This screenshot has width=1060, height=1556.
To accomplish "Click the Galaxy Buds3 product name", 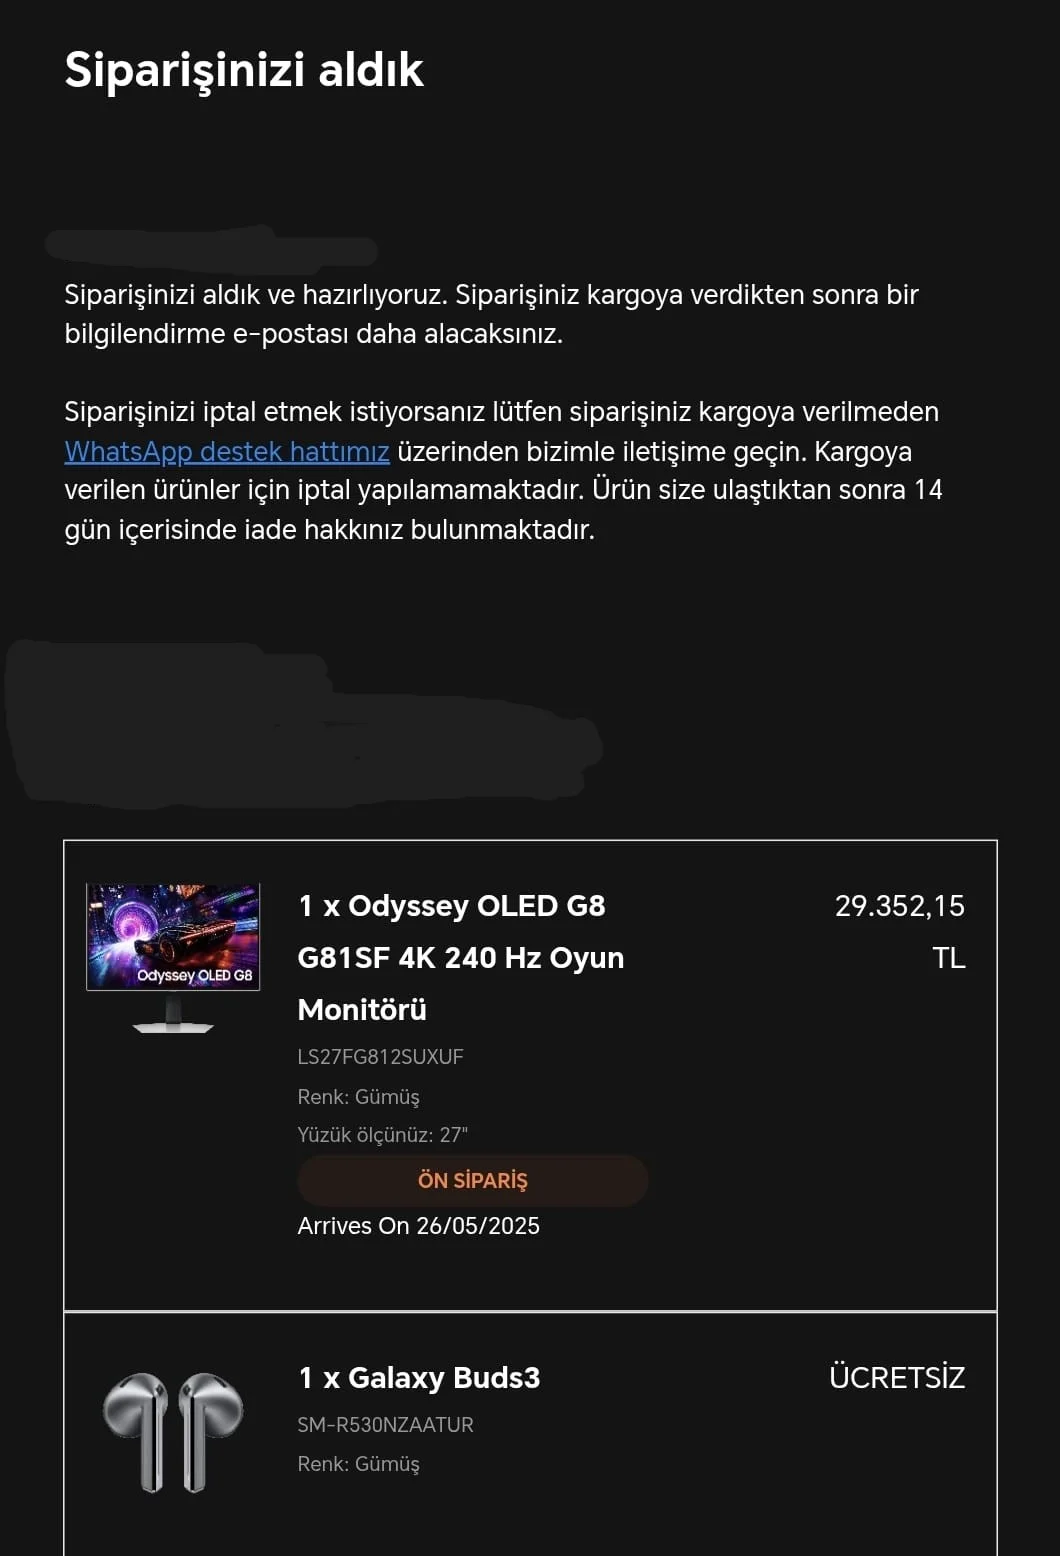I will click(x=419, y=1378).
